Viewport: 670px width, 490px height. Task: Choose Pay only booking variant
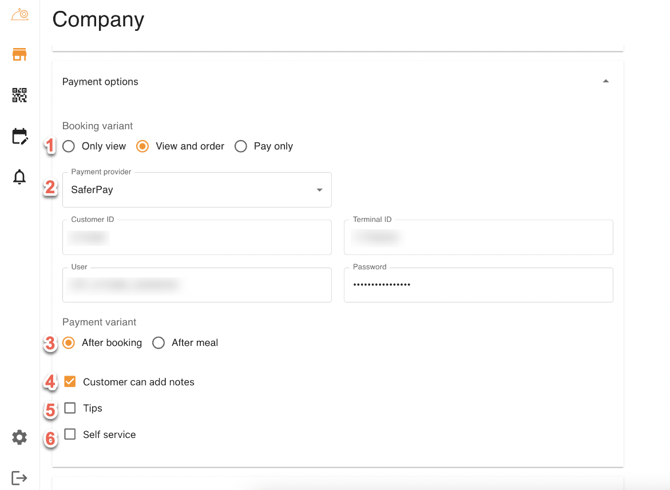(x=241, y=146)
